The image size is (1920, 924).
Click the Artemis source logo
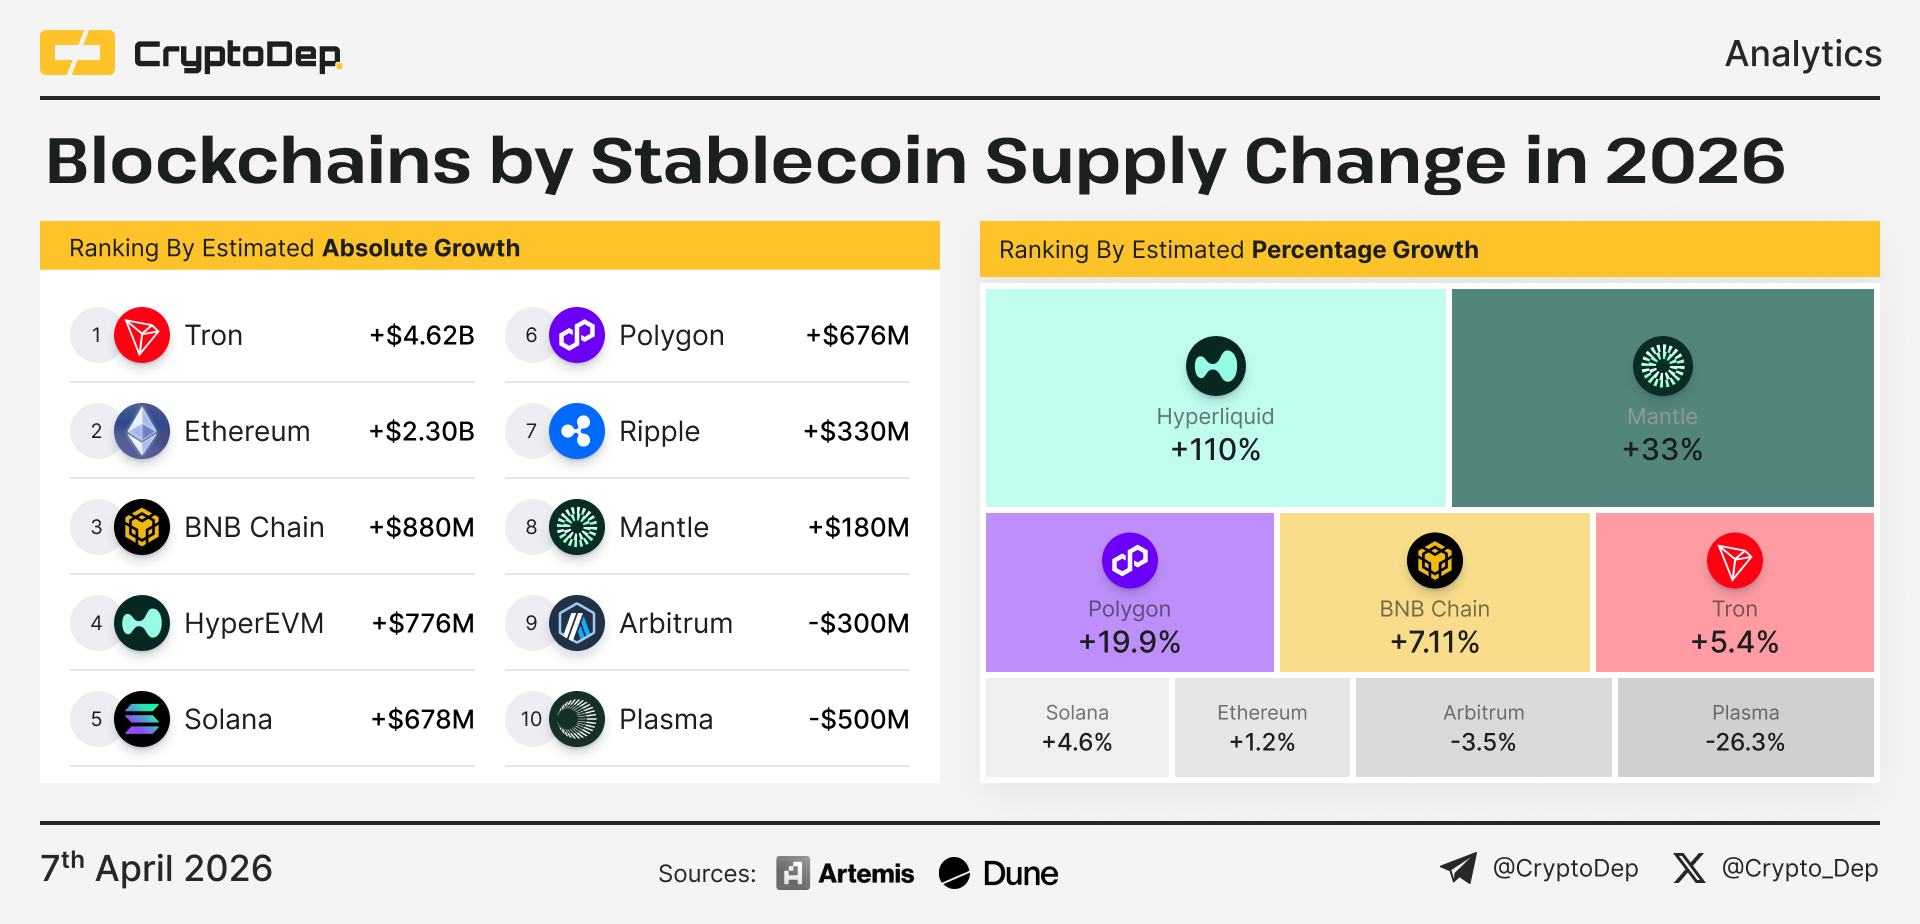846,873
